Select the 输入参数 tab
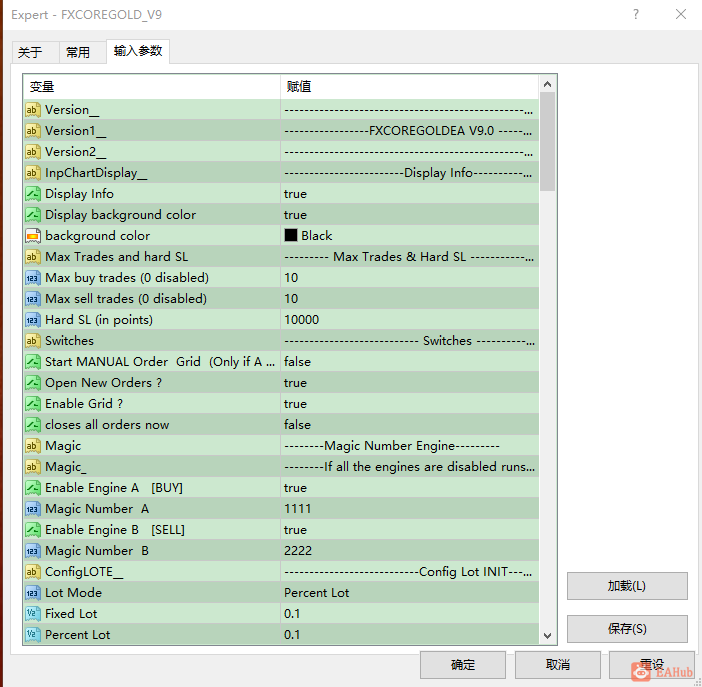Viewport: 702px width, 687px height. (x=138, y=51)
